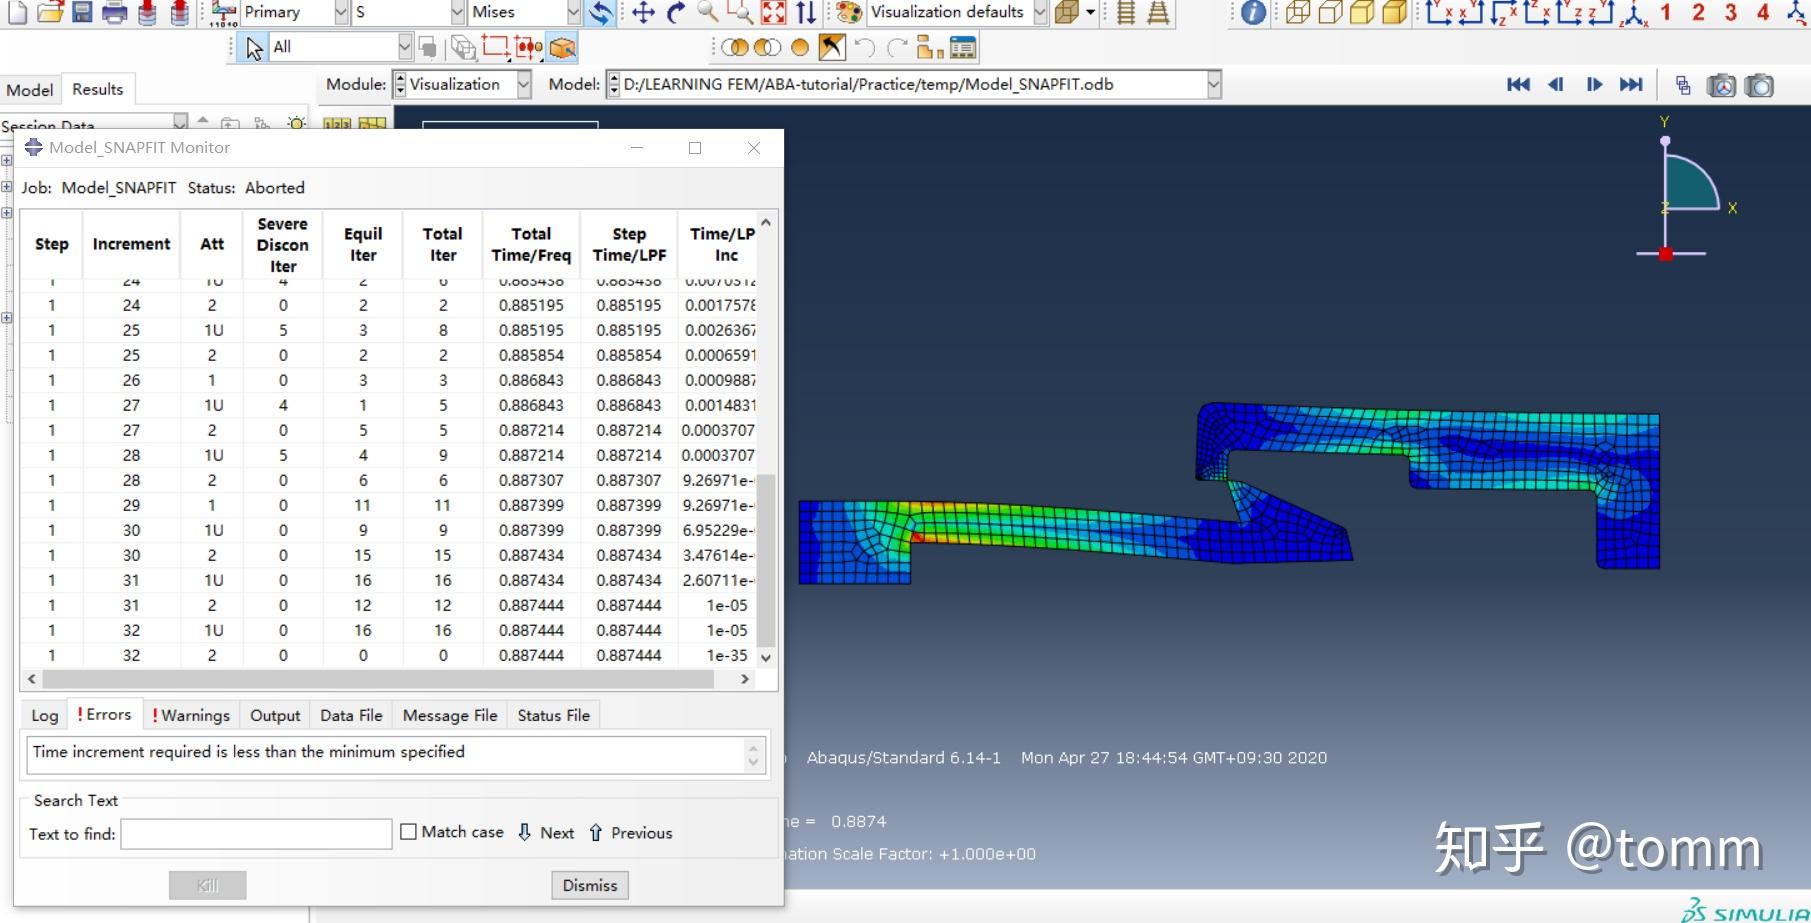Open the Model ODB path dropdown
This screenshot has height=923, width=1811.
[1214, 85]
